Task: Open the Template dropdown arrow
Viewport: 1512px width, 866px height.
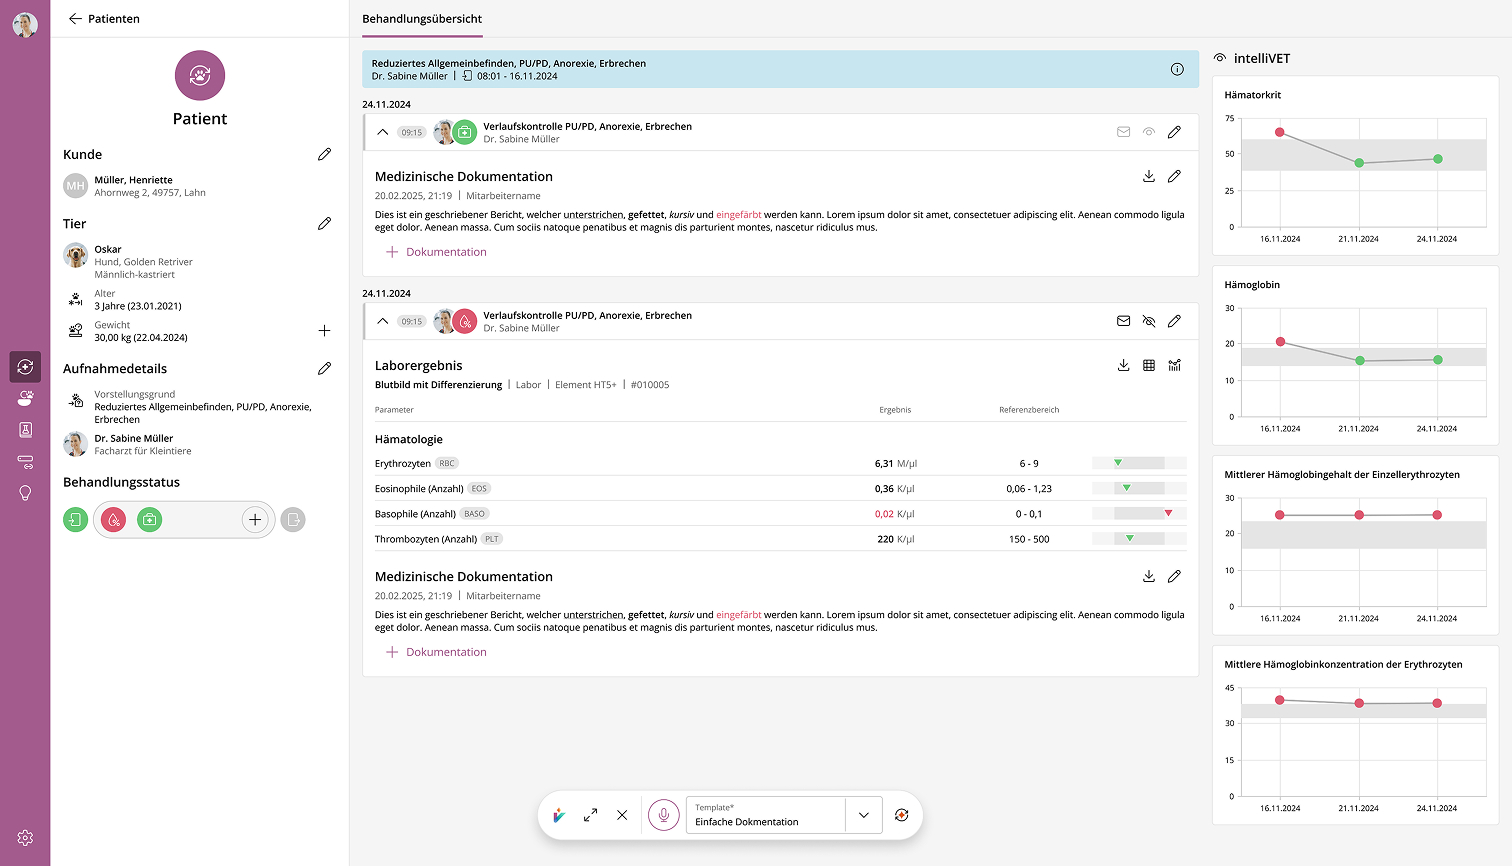Action: click(864, 815)
